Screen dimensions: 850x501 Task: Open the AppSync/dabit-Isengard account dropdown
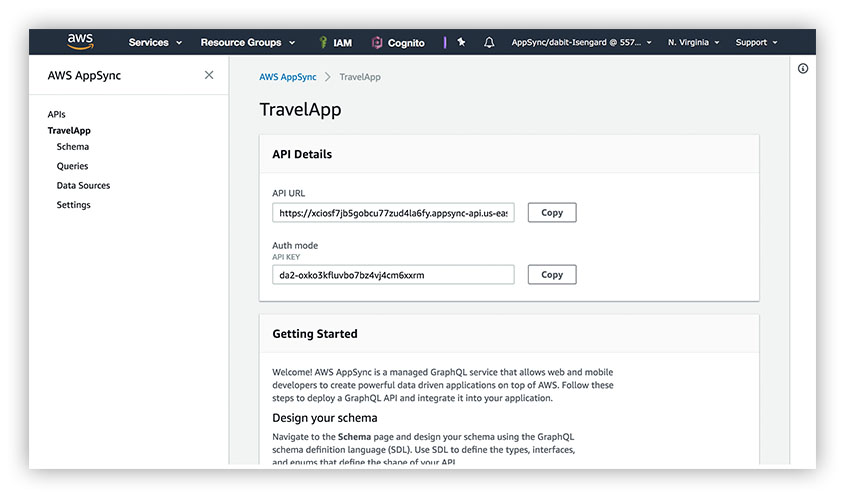click(x=582, y=42)
